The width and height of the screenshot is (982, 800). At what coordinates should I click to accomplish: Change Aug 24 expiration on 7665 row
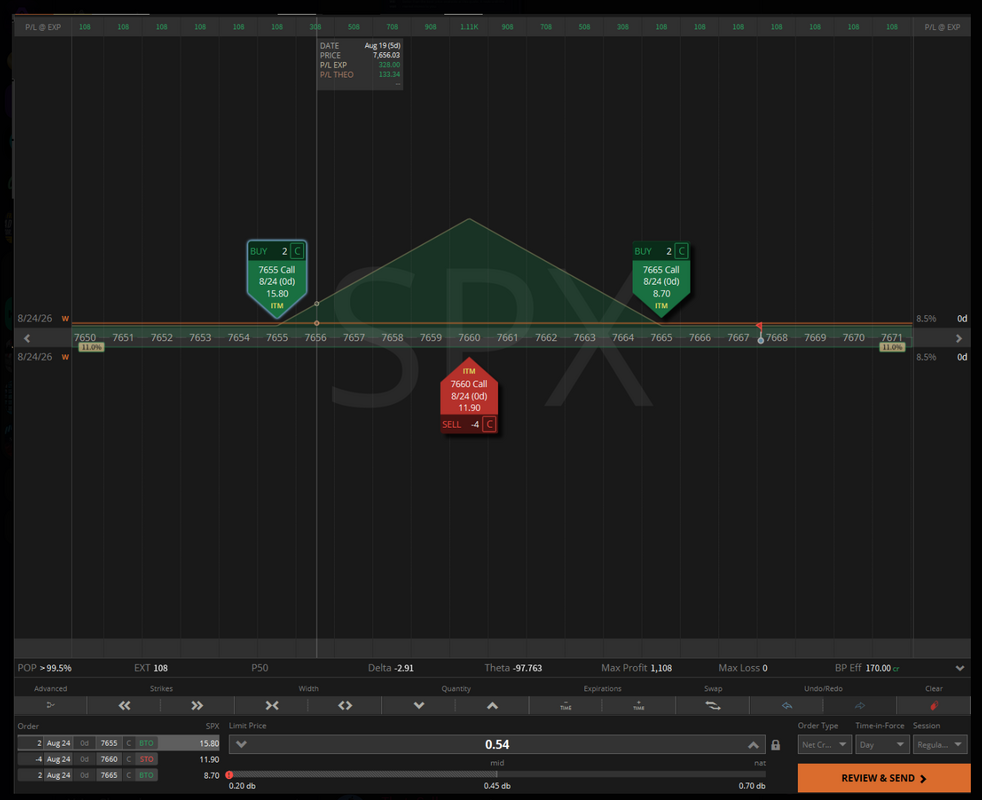(58, 775)
